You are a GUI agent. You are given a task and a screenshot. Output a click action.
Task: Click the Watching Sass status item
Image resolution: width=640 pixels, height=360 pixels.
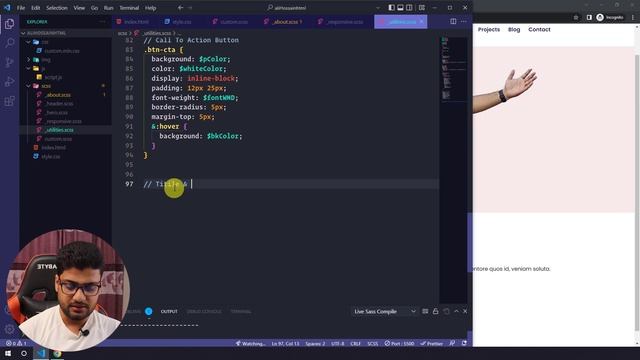pos(250,343)
